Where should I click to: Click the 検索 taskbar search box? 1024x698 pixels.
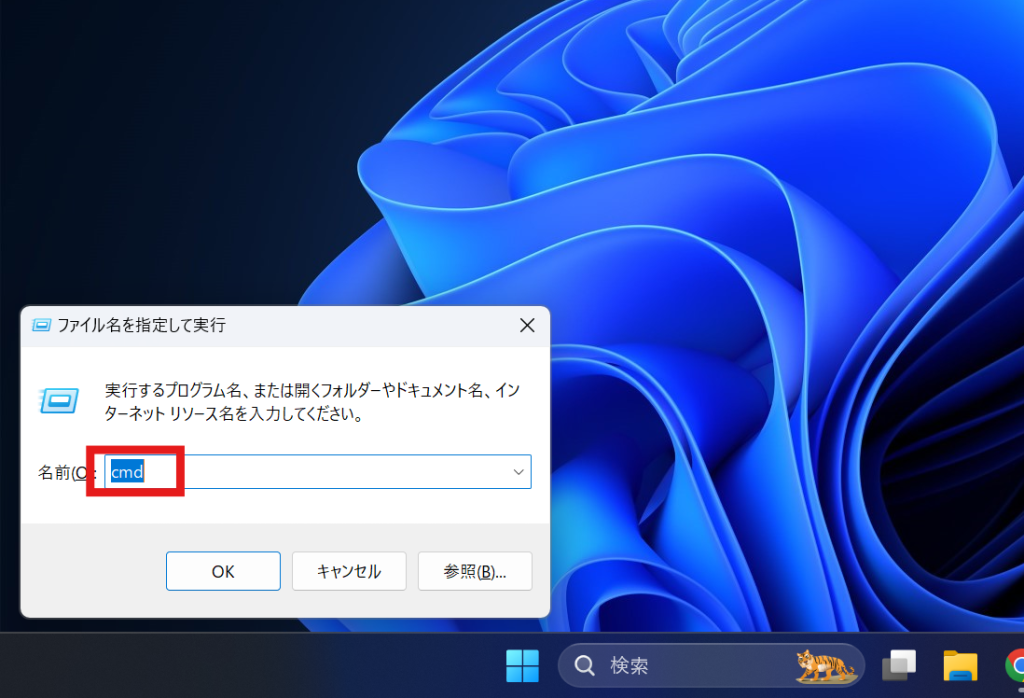coord(711,666)
